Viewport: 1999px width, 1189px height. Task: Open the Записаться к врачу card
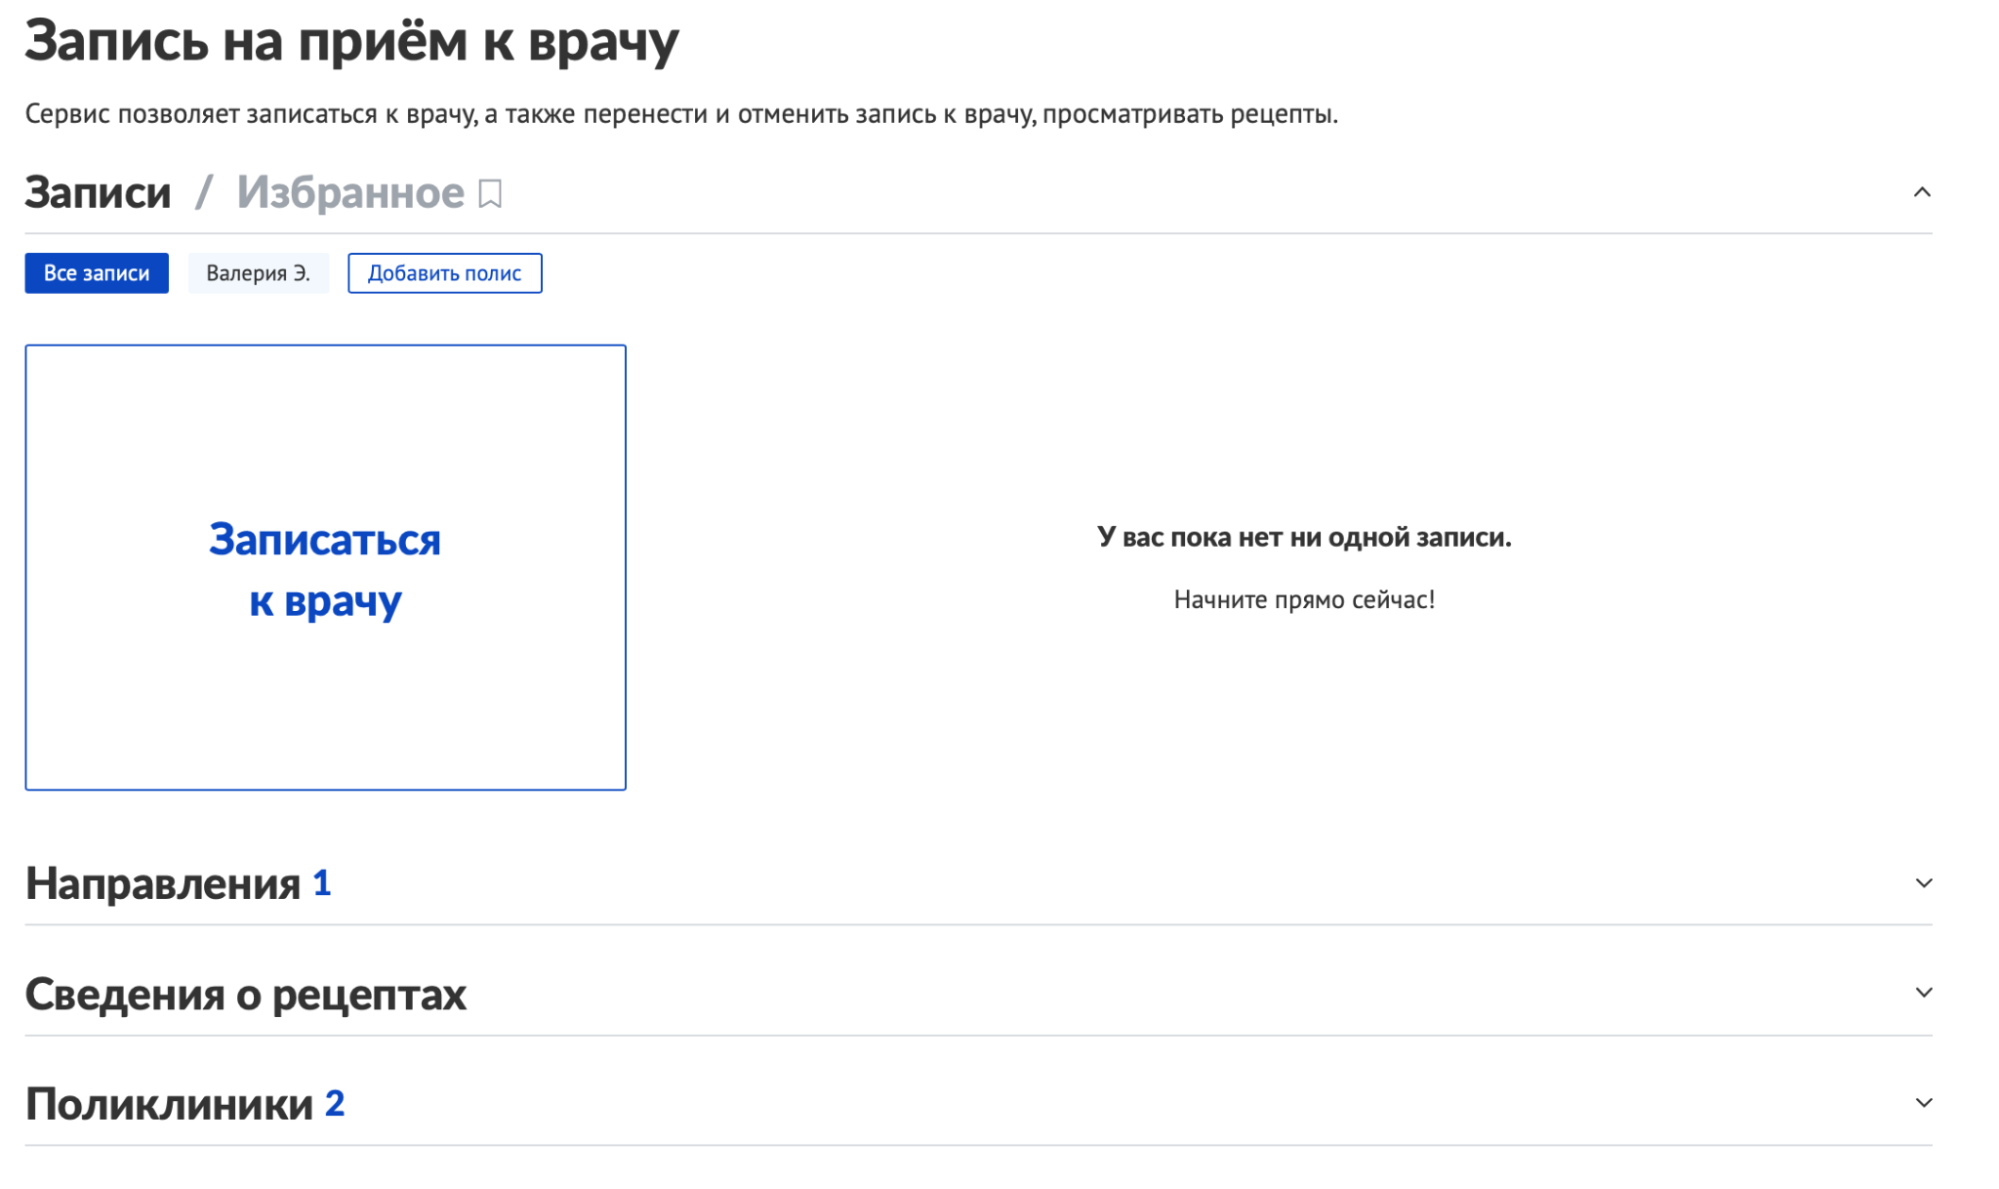tap(325, 568)
